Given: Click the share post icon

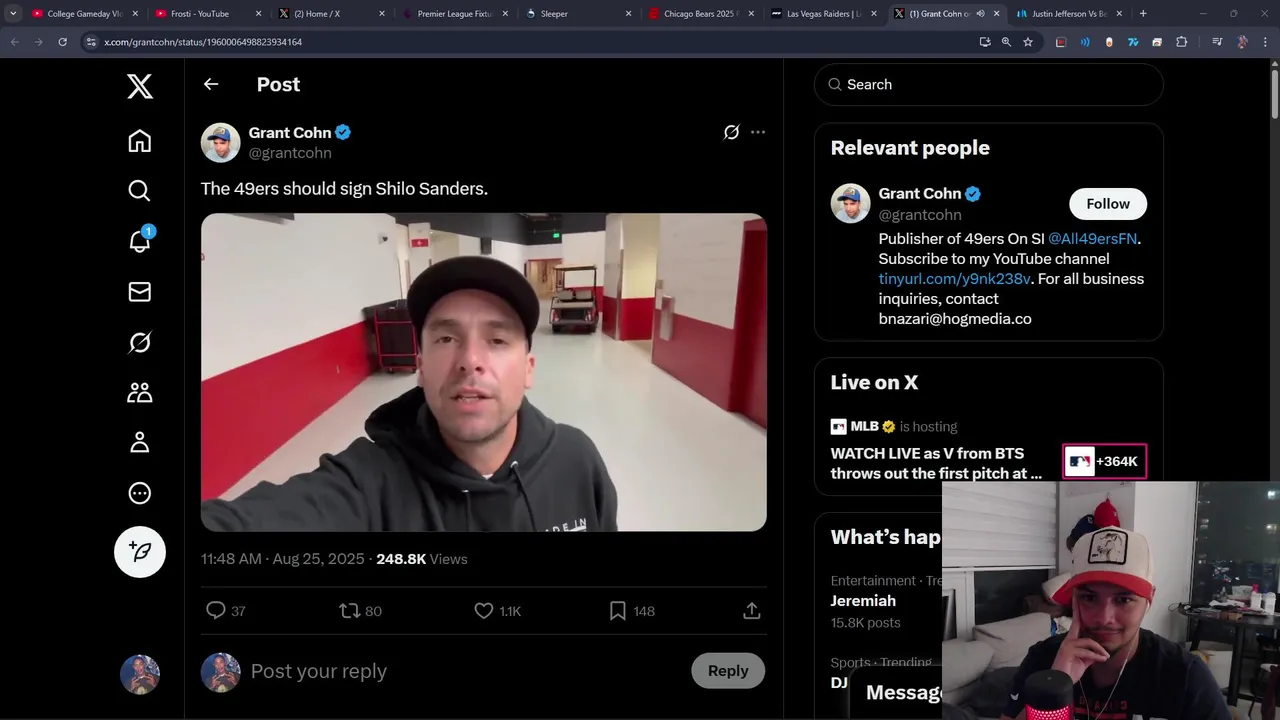Looking at the screenshot, I should (x=752, y=610).
